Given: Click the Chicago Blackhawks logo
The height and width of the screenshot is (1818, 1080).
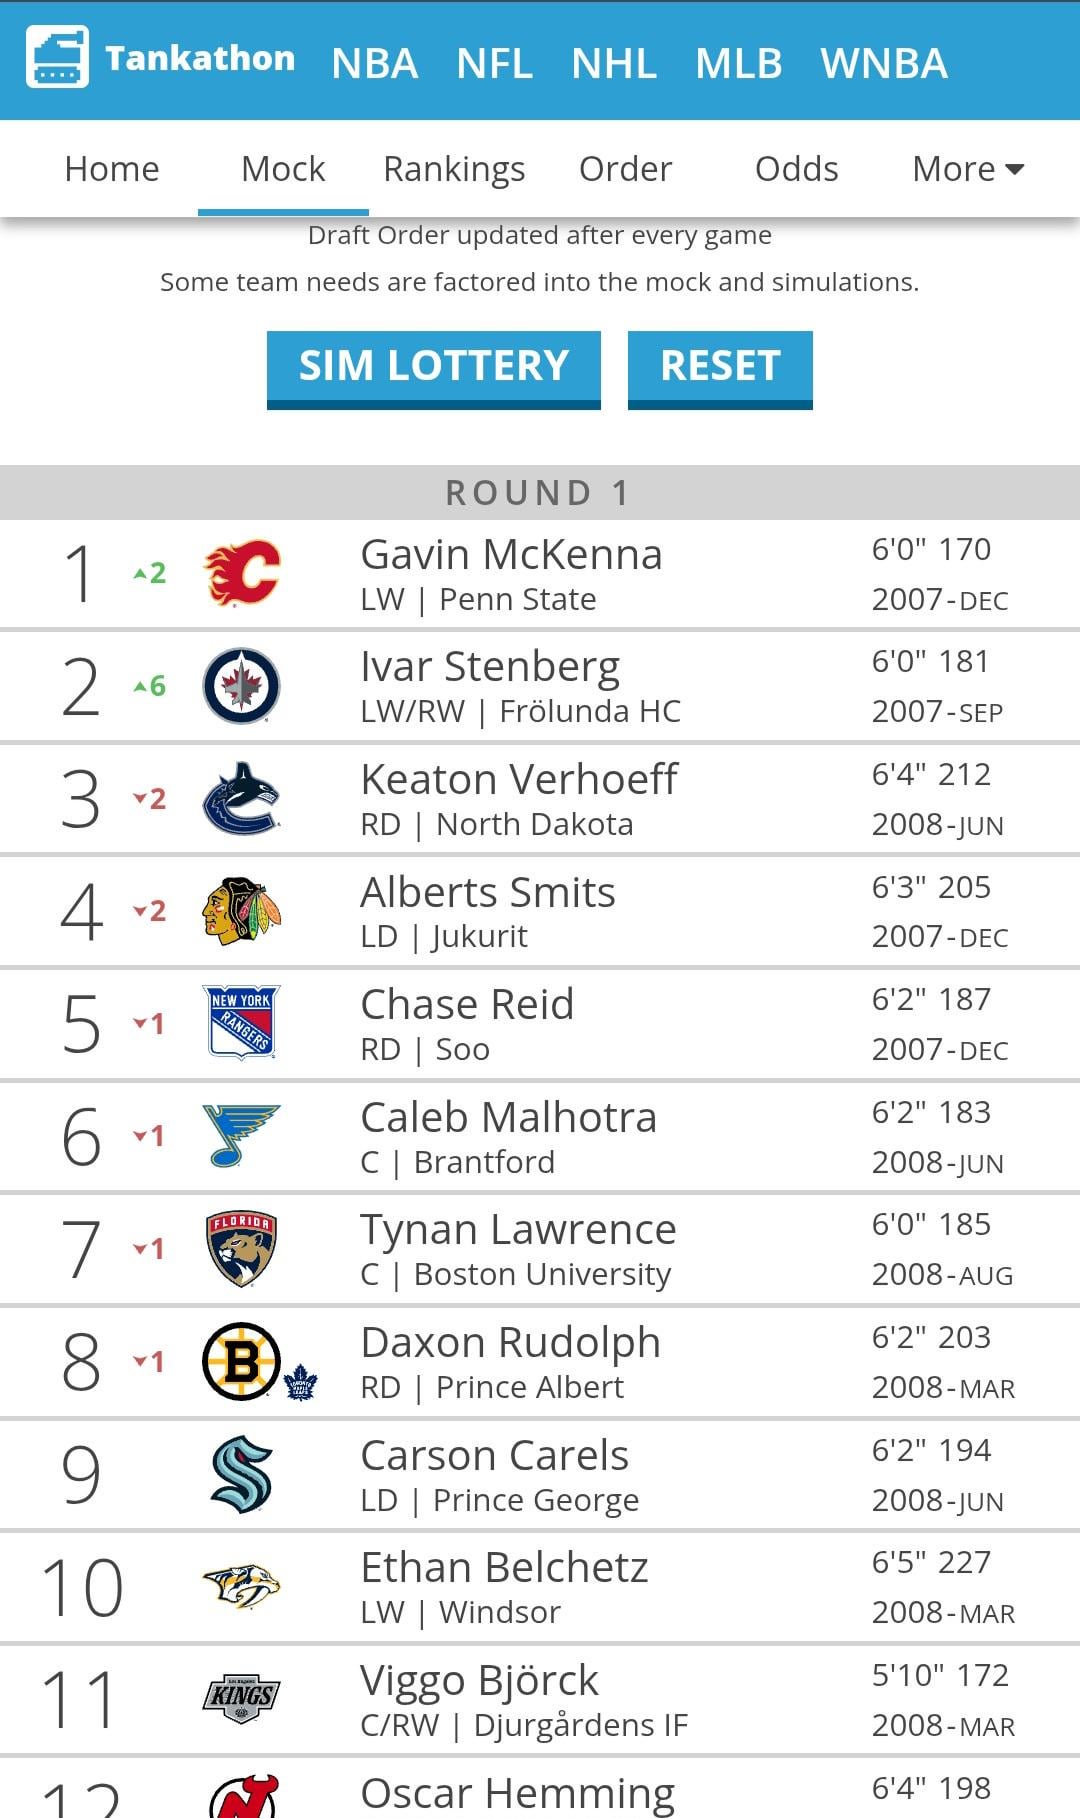Looking at the screenshot, I should click(x=241, y=911).
